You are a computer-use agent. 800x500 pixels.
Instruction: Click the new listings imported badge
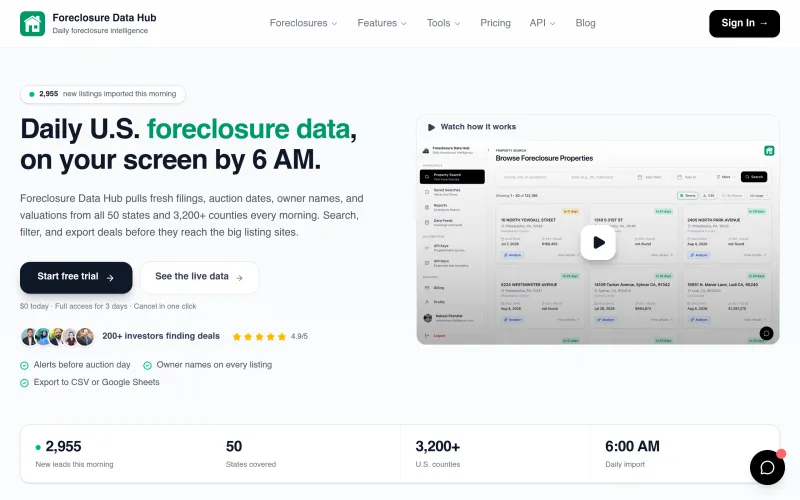coord(103,94)
